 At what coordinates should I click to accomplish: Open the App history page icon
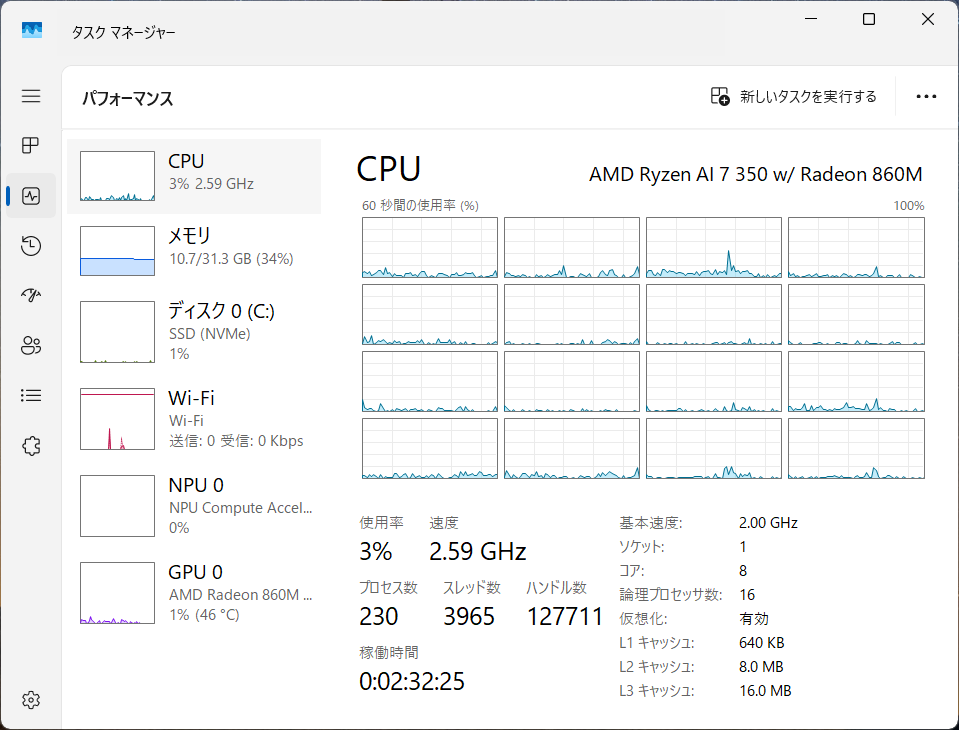click(31, 246)
